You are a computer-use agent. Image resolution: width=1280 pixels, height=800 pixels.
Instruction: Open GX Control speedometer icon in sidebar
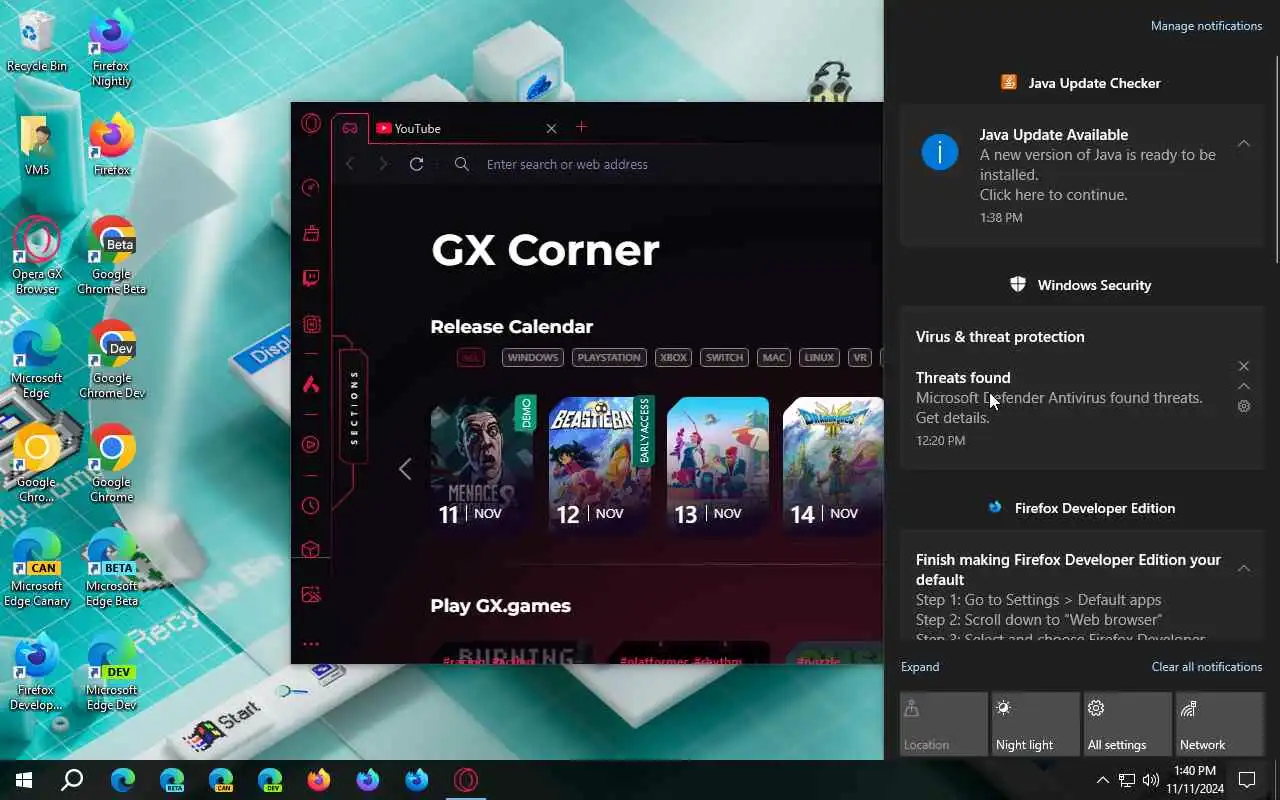[x=311, y=187]
